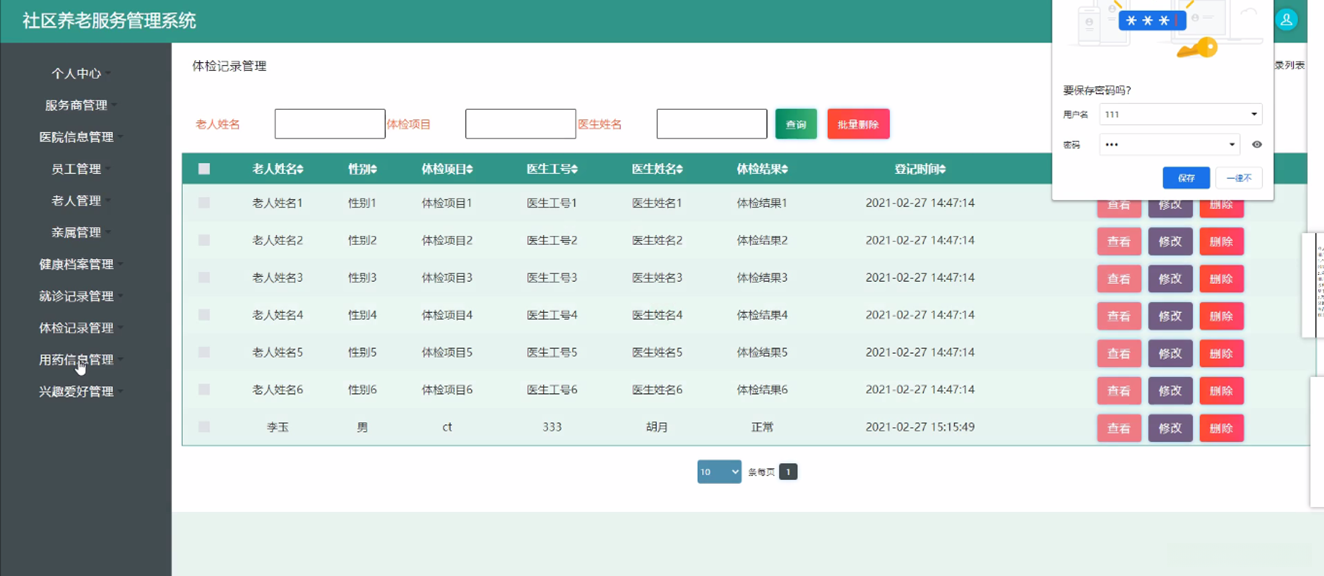1324x576 pixels.
Task: Click 查看 for the 老人姓名3 row
Action: (x=1119, y=279)
